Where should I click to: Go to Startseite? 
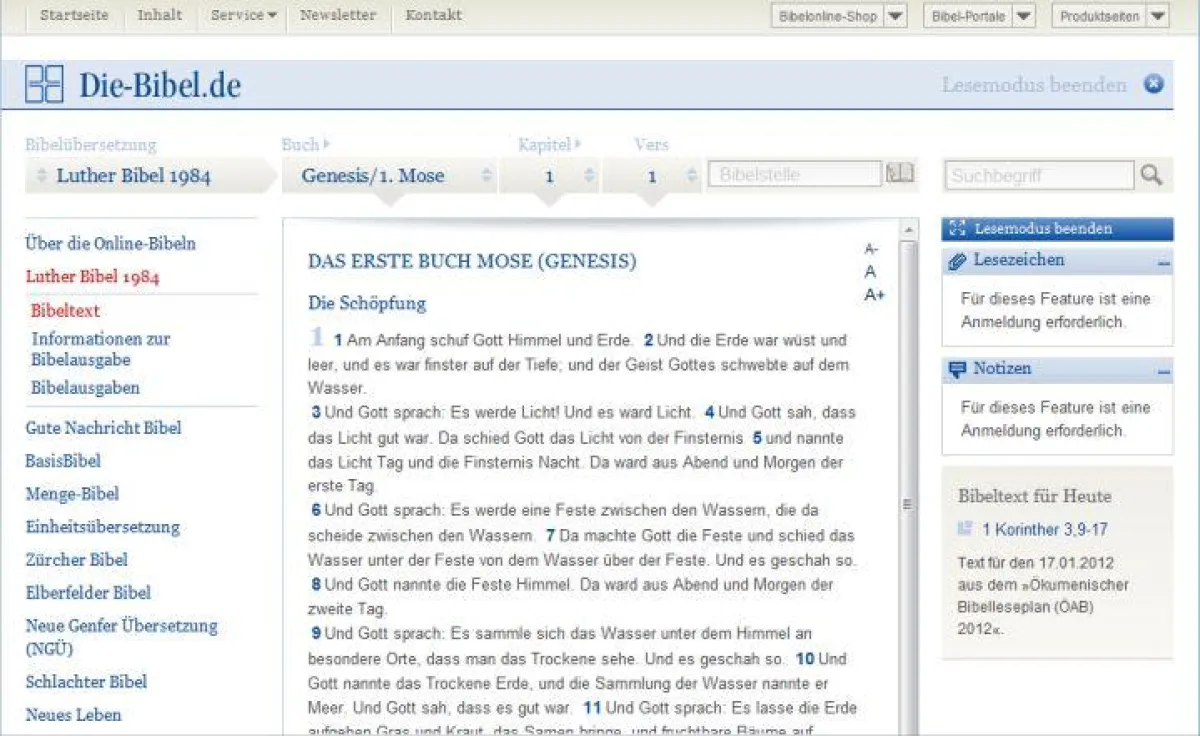74,15
